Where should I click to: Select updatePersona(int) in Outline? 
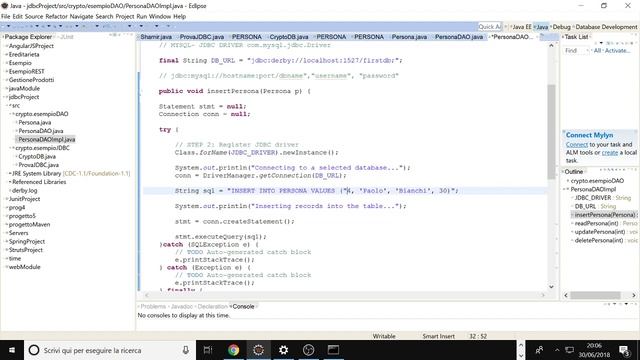tap(600, 232)
